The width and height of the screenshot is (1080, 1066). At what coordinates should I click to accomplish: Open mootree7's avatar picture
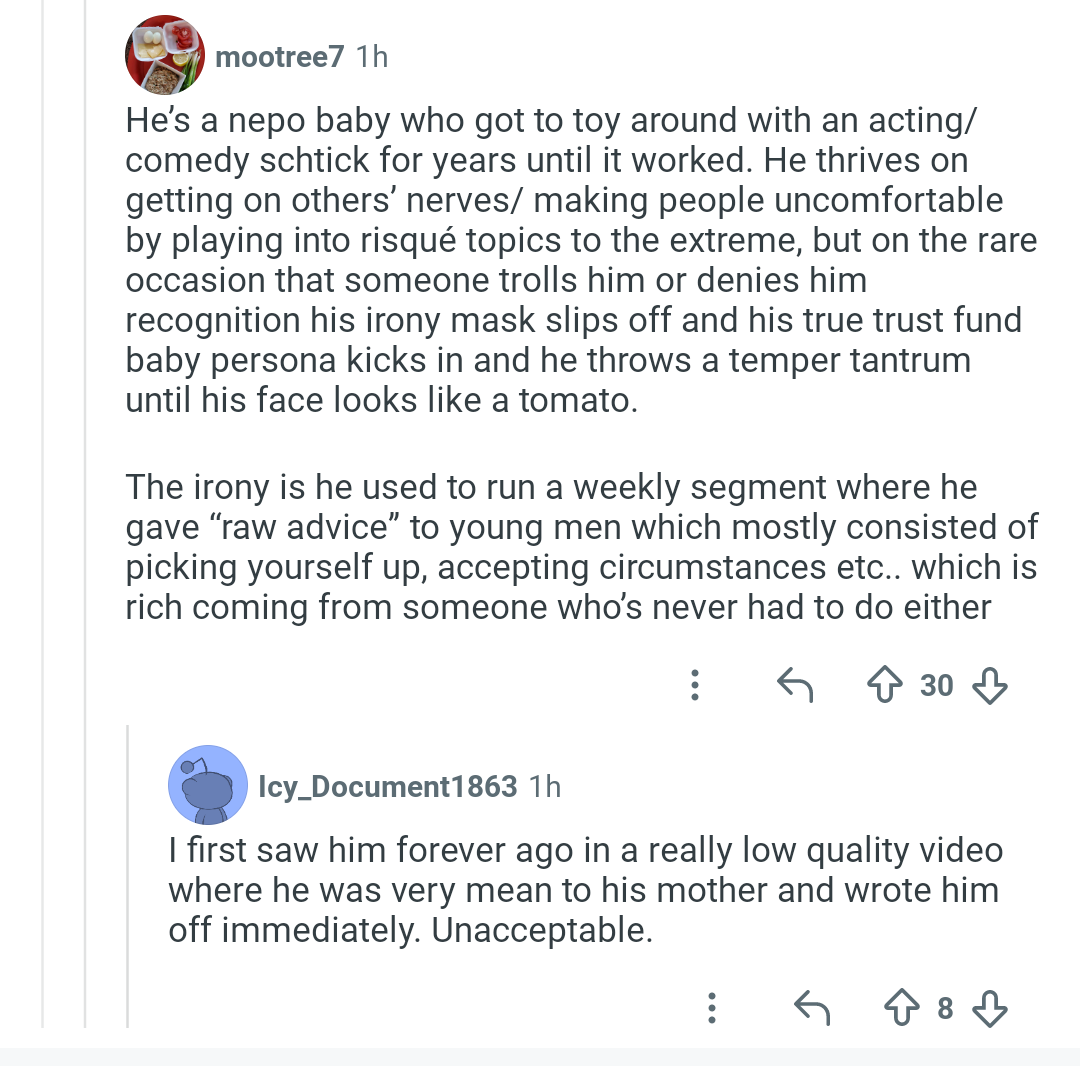click(x=165, y=56)
